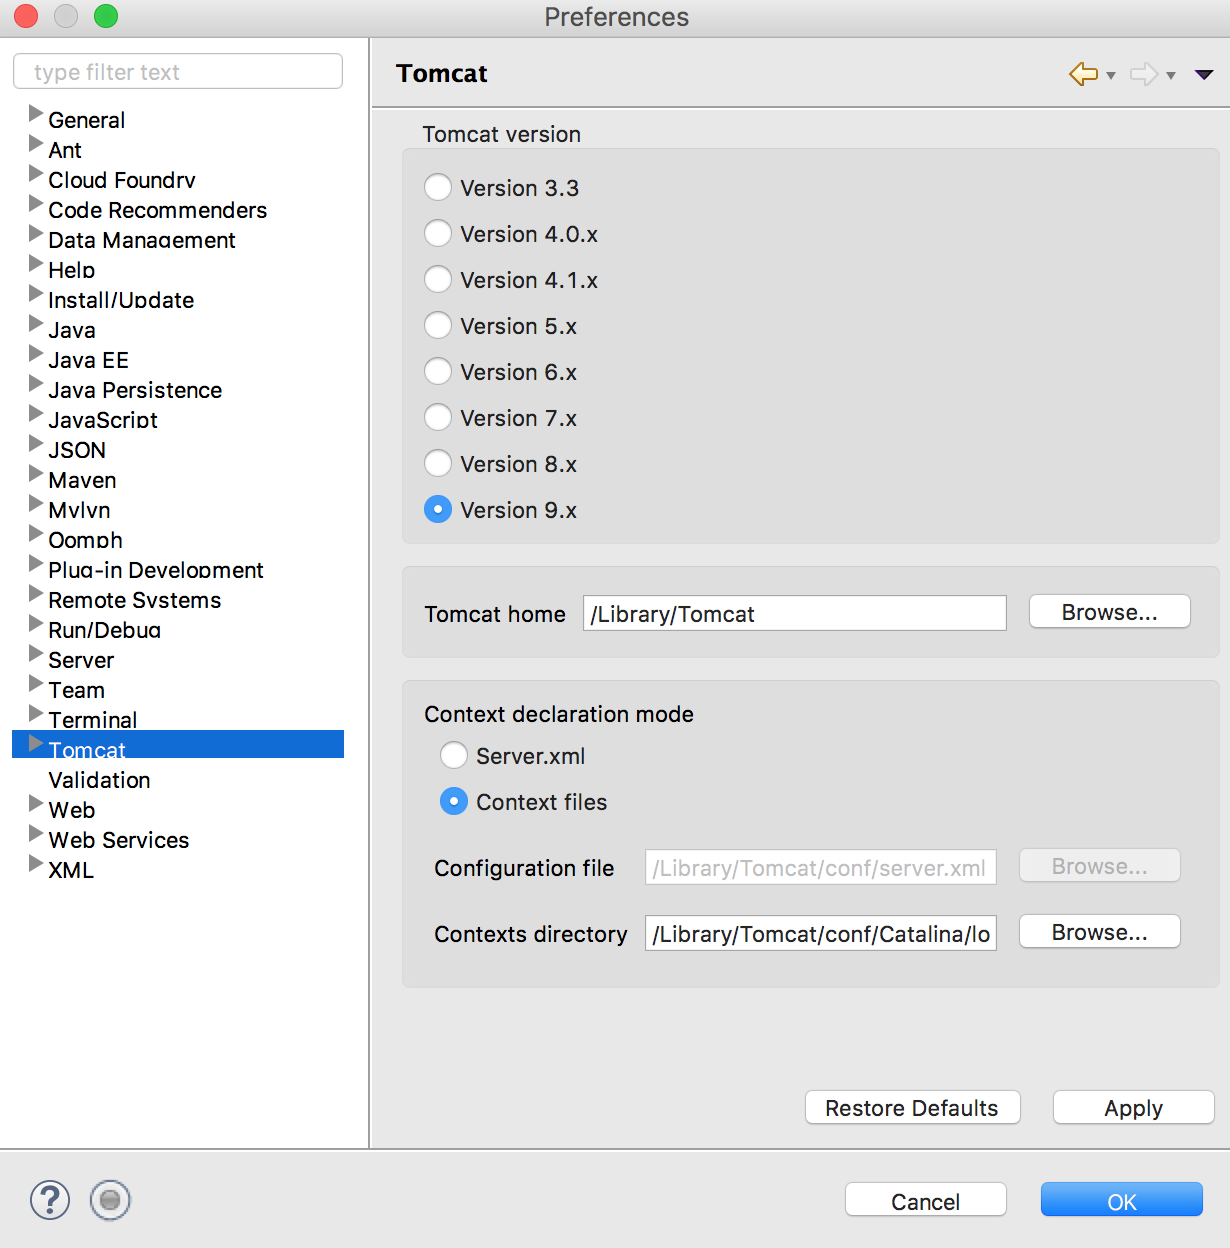Expand the Ant tree node
This screenshot has width=1230, height=1248.
click(36, 143)
